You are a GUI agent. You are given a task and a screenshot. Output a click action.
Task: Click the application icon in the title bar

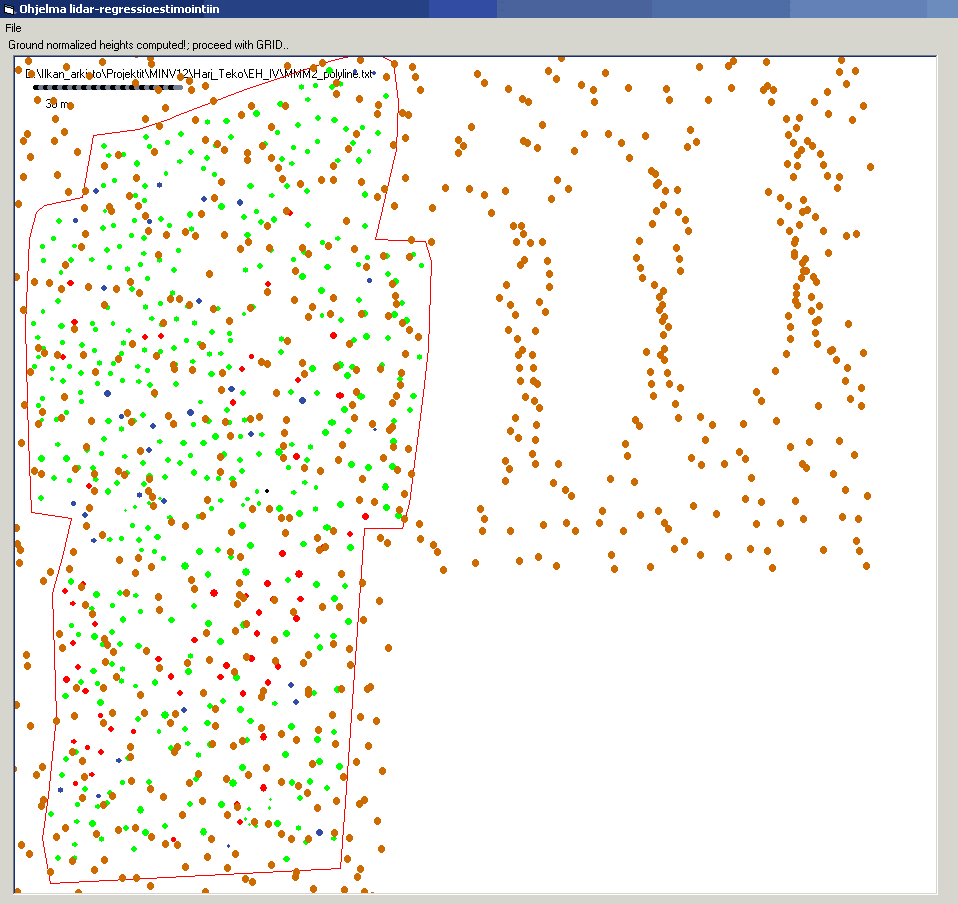[9, 9]
